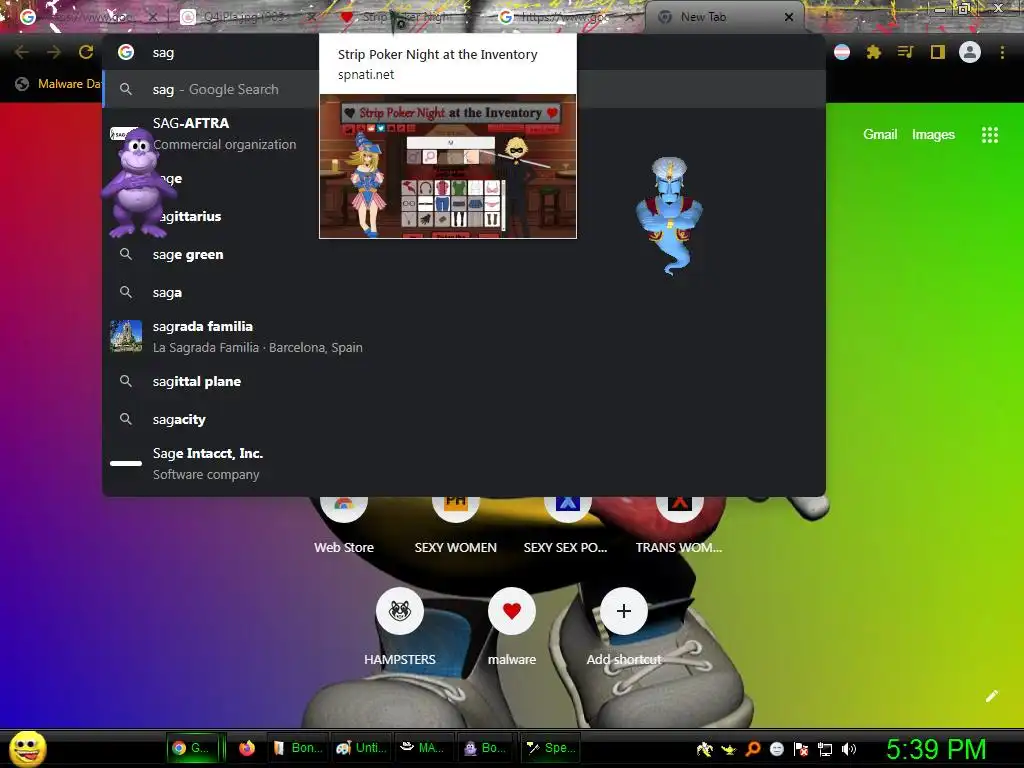Image resolution: width=1024 pixels, height=768 pixels.
Task: Switch to the Bon... taskbar window
Action: pos(298,748)
